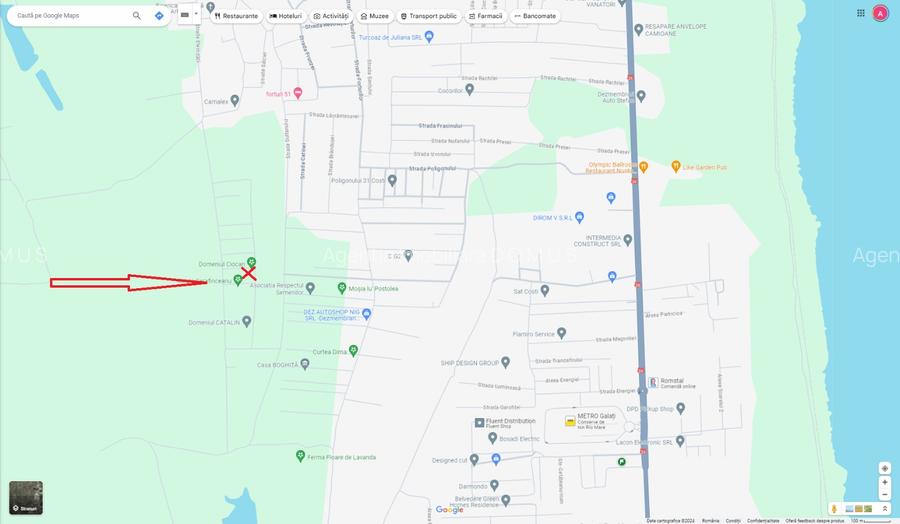Open the Confidențialitate link
The width and height of the screenshot is (900, 524).
[x=762, y=520]
